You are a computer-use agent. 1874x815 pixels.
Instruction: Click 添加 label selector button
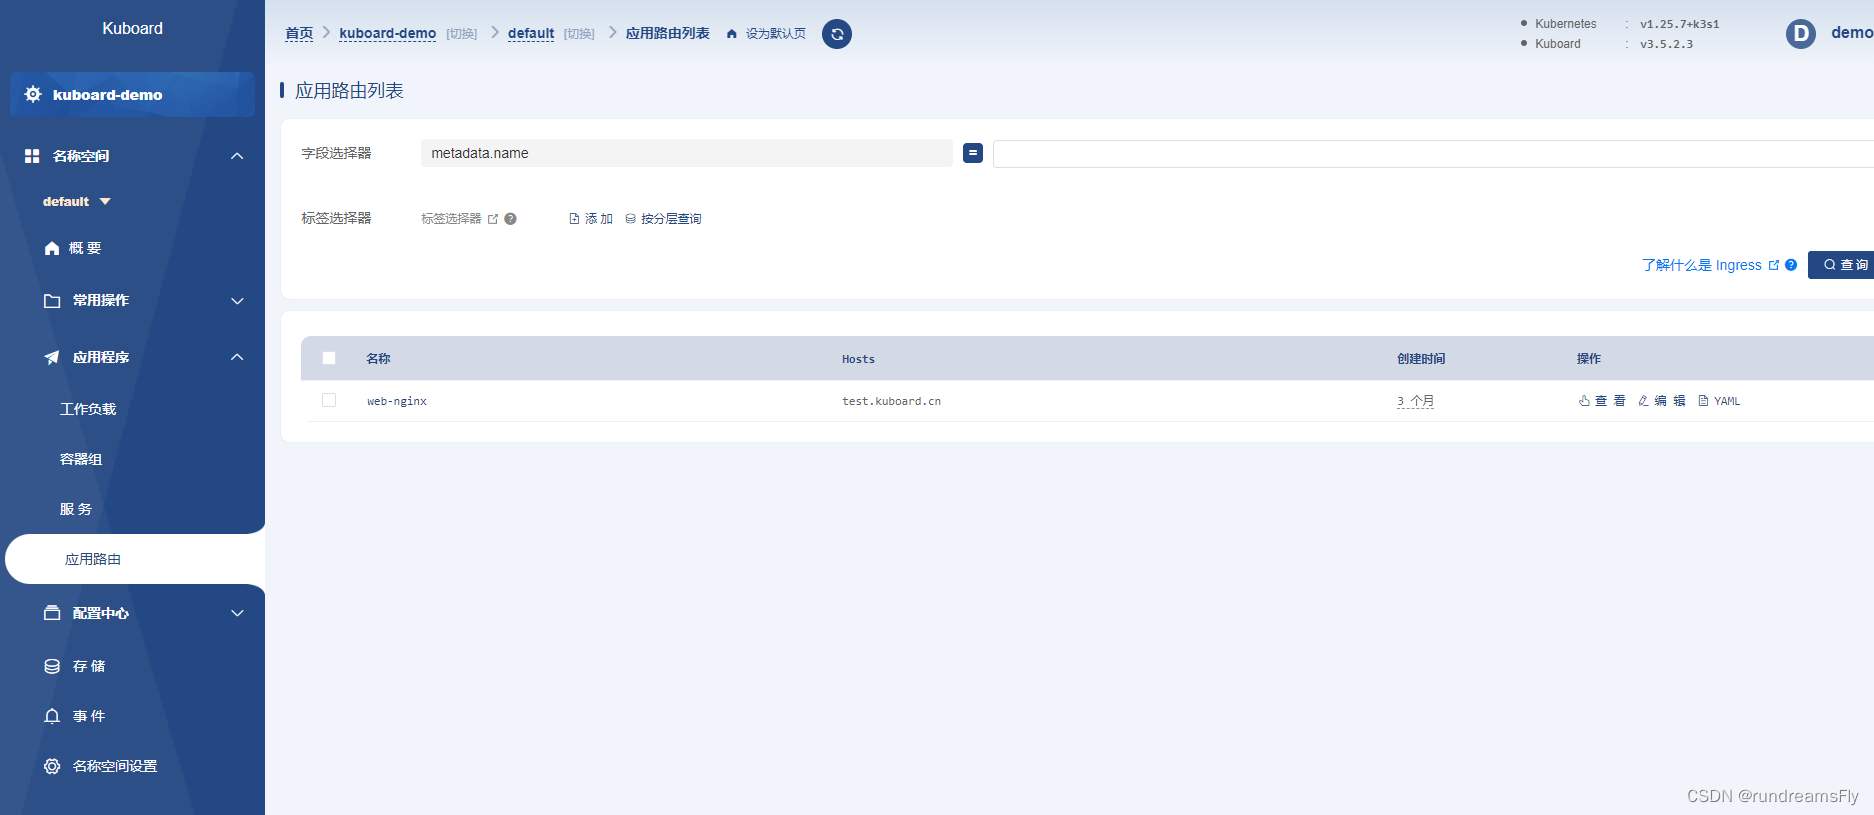(x=591, y=219)
